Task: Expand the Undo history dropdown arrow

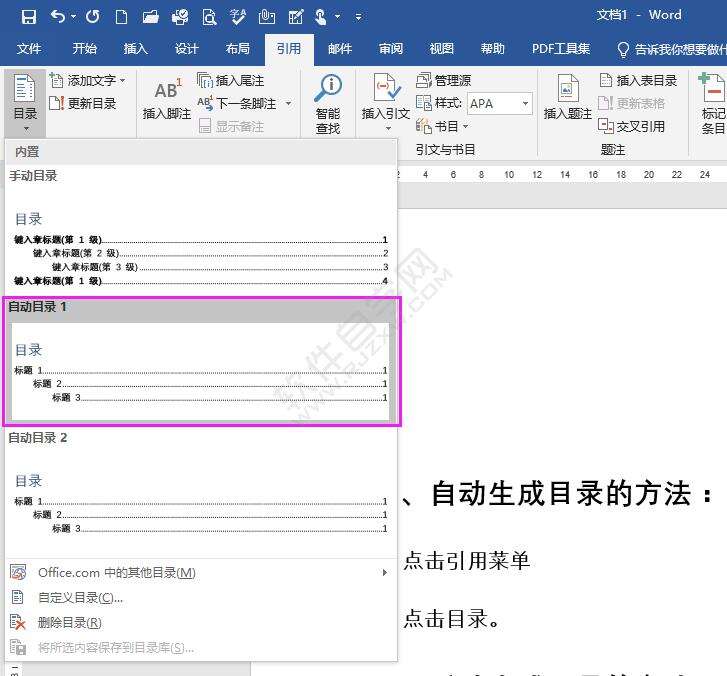Action: [73, 17]
